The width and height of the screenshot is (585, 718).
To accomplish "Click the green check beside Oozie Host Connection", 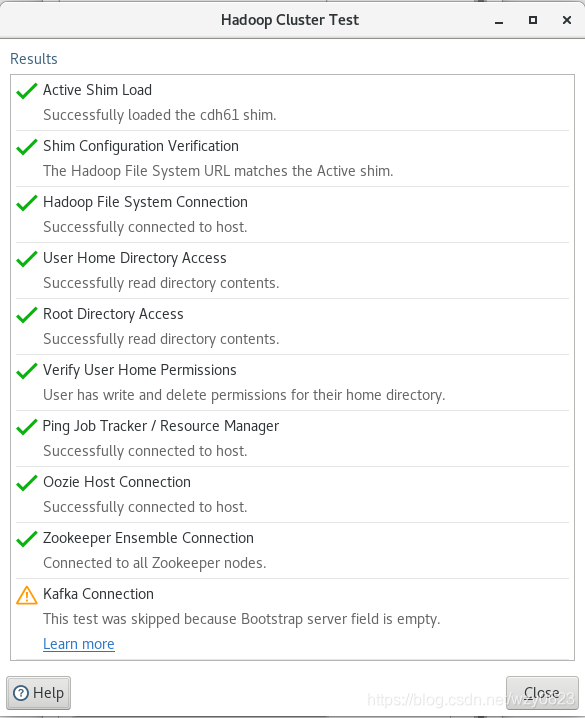I will pyautogui.click(x=27, y=483).
